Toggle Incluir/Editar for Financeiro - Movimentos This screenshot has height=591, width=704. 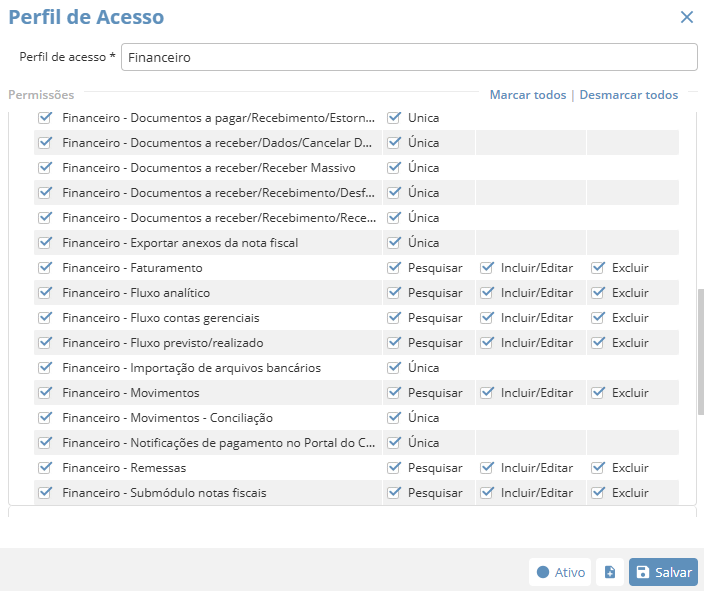click(487, 393)
